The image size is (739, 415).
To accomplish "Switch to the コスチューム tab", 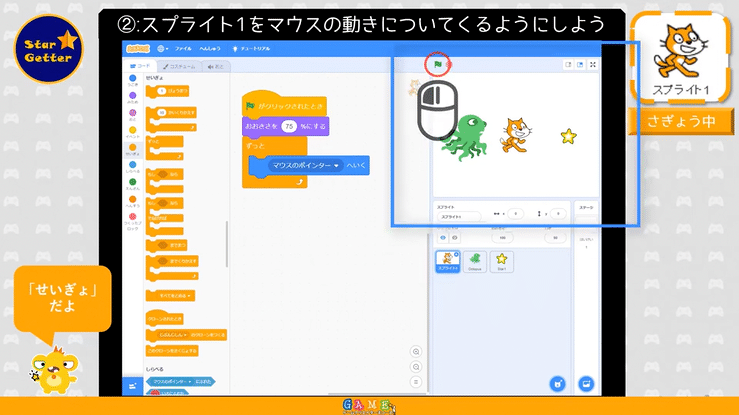I will 179,67.
